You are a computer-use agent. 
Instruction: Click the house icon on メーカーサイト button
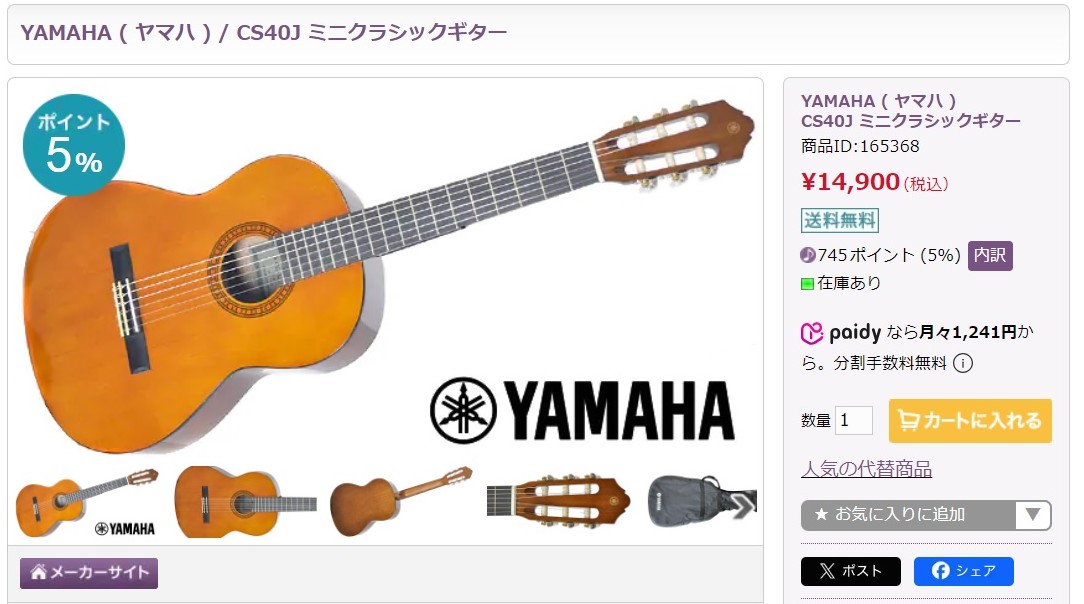point(38,572)
